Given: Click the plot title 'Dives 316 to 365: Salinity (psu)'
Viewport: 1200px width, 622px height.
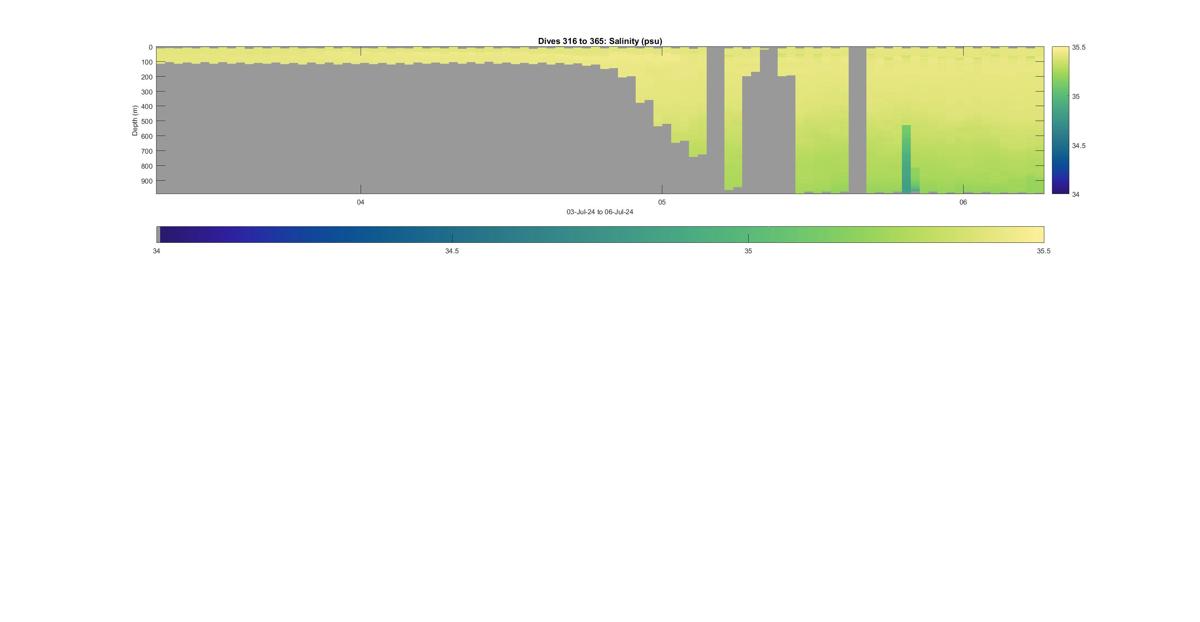Looking at the screenshot, I should pyautogui.click(x=600, y=41).
